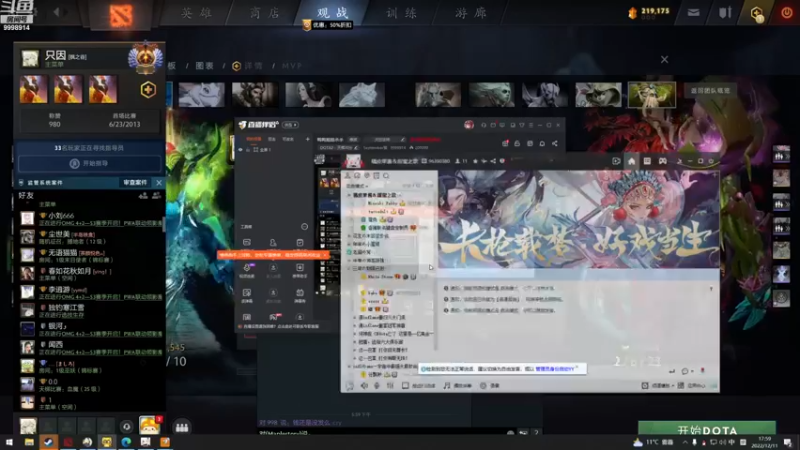
Task: Click the round red avatar in streaming tool title bar
Action: (468, 125)
